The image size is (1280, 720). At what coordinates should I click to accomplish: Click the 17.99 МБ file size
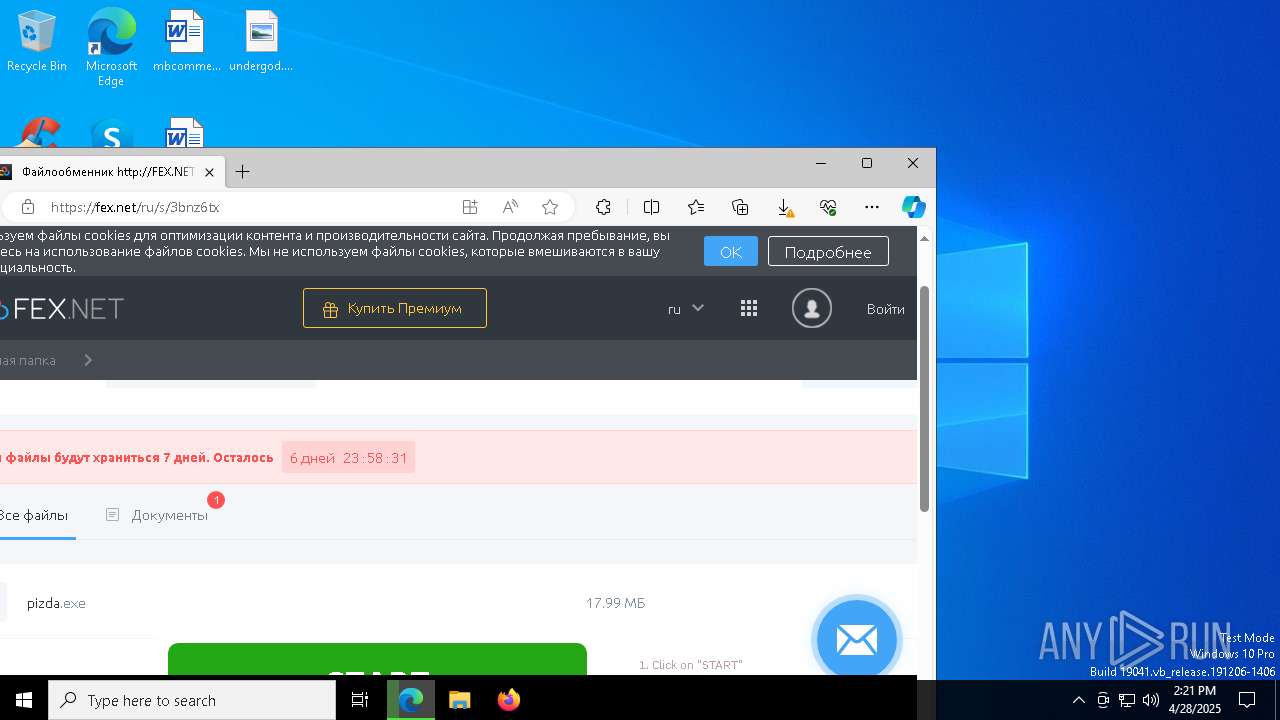[x=615, y=603]
